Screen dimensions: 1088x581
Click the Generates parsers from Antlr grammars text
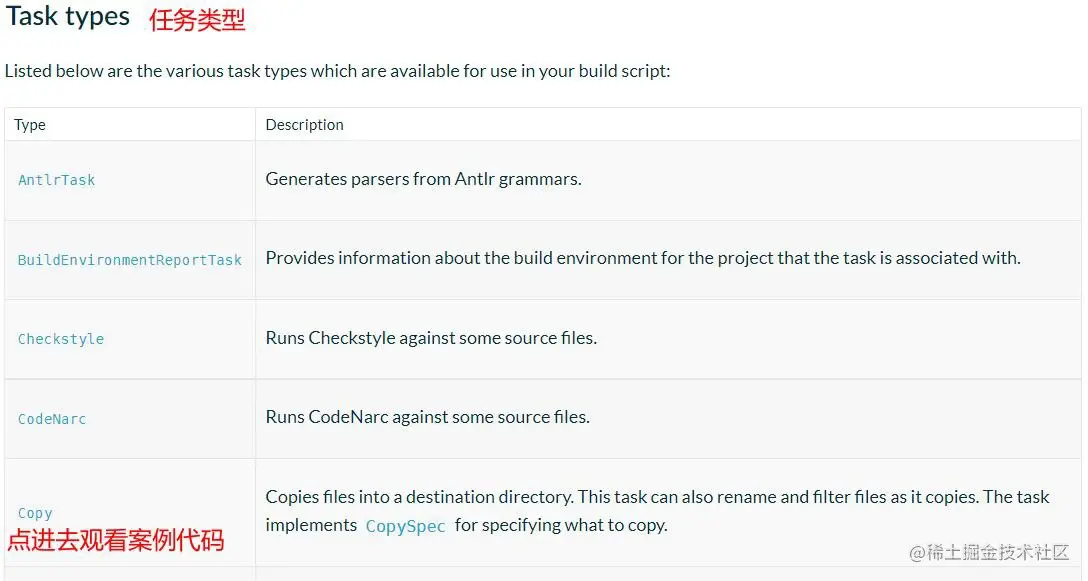423,179
